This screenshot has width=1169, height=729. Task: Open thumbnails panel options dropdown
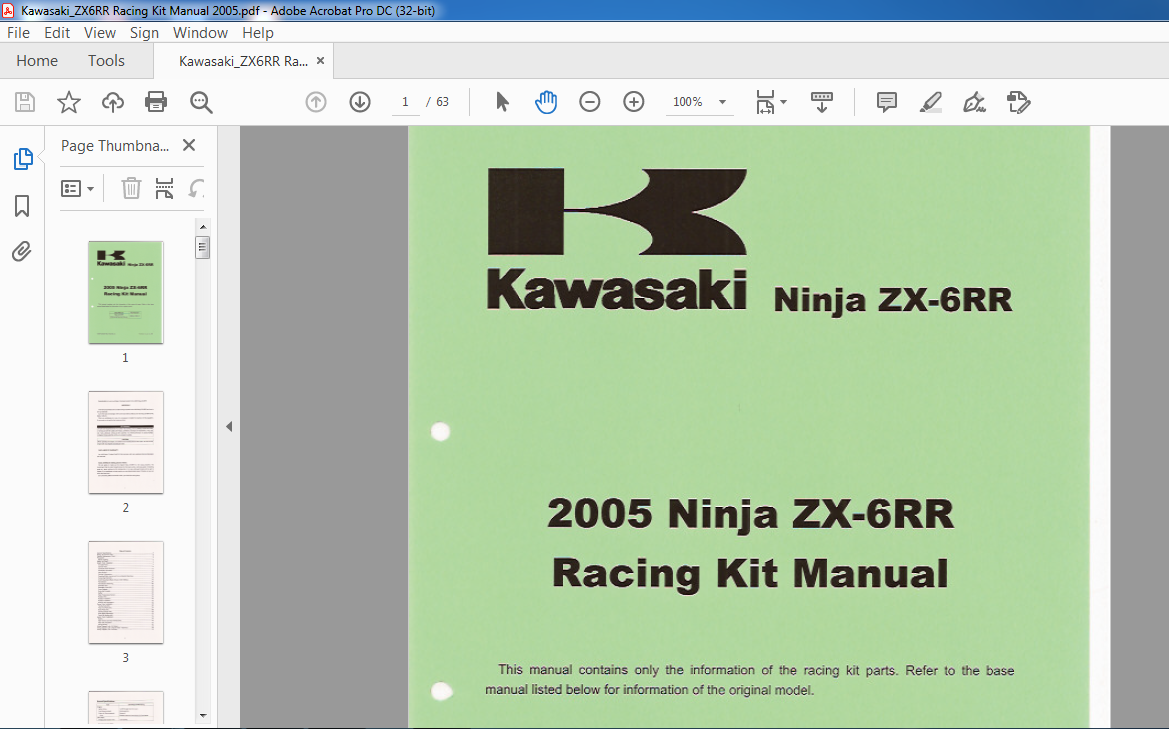click(x=77, y=189)
